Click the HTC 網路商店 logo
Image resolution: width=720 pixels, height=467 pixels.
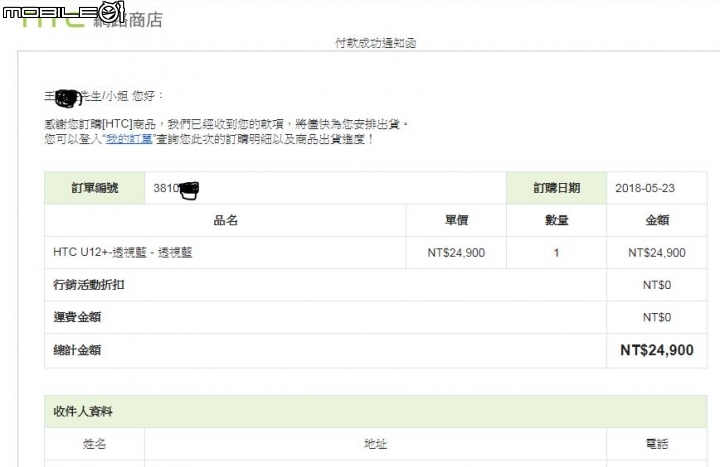92,20
